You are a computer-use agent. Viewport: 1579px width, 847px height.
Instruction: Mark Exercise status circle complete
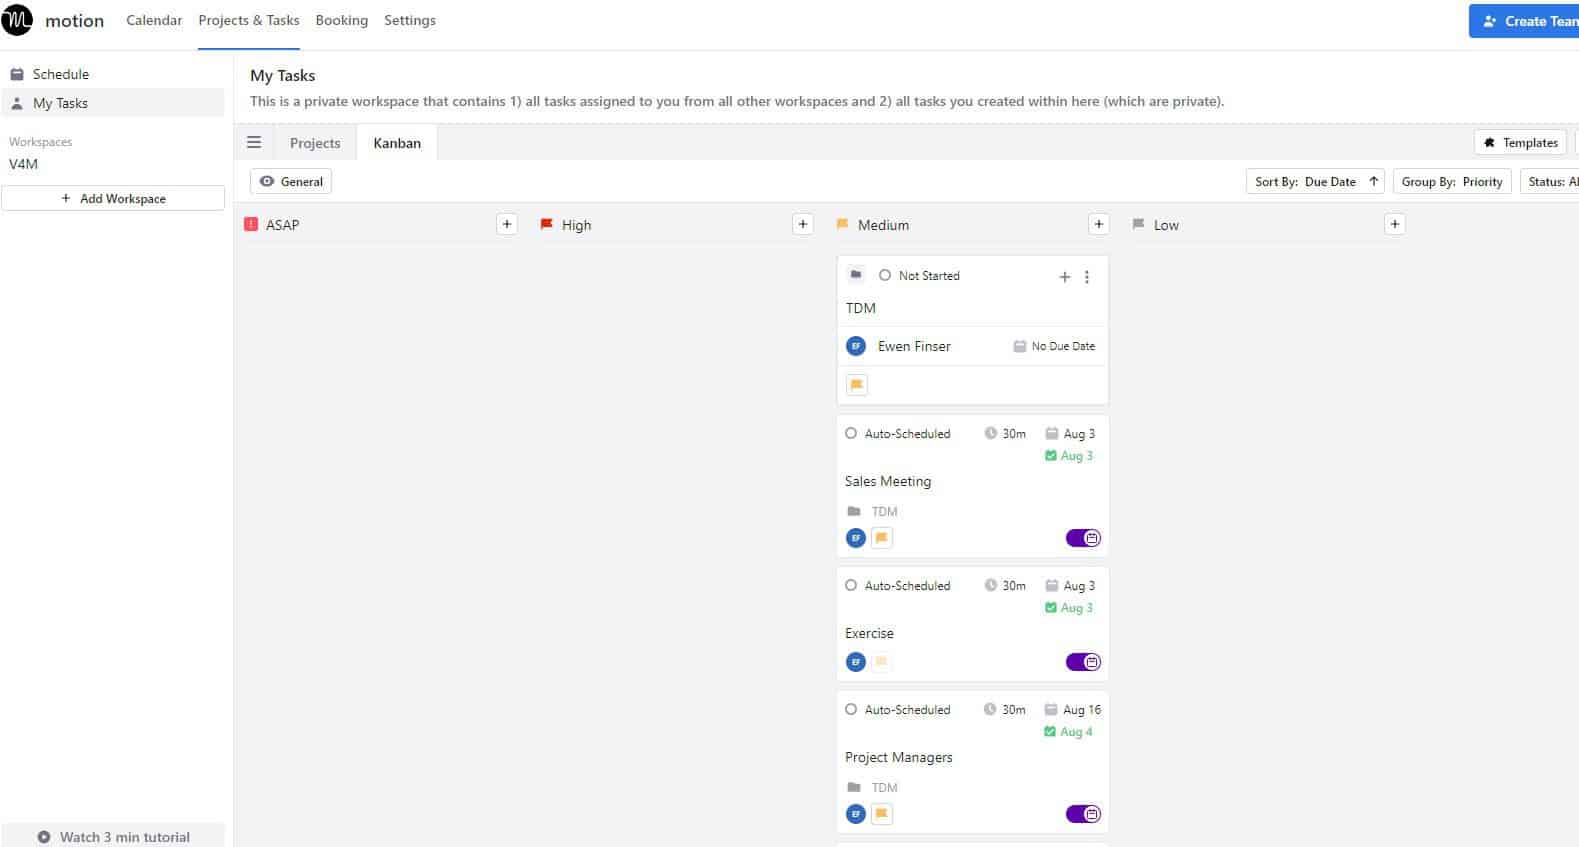851,586
